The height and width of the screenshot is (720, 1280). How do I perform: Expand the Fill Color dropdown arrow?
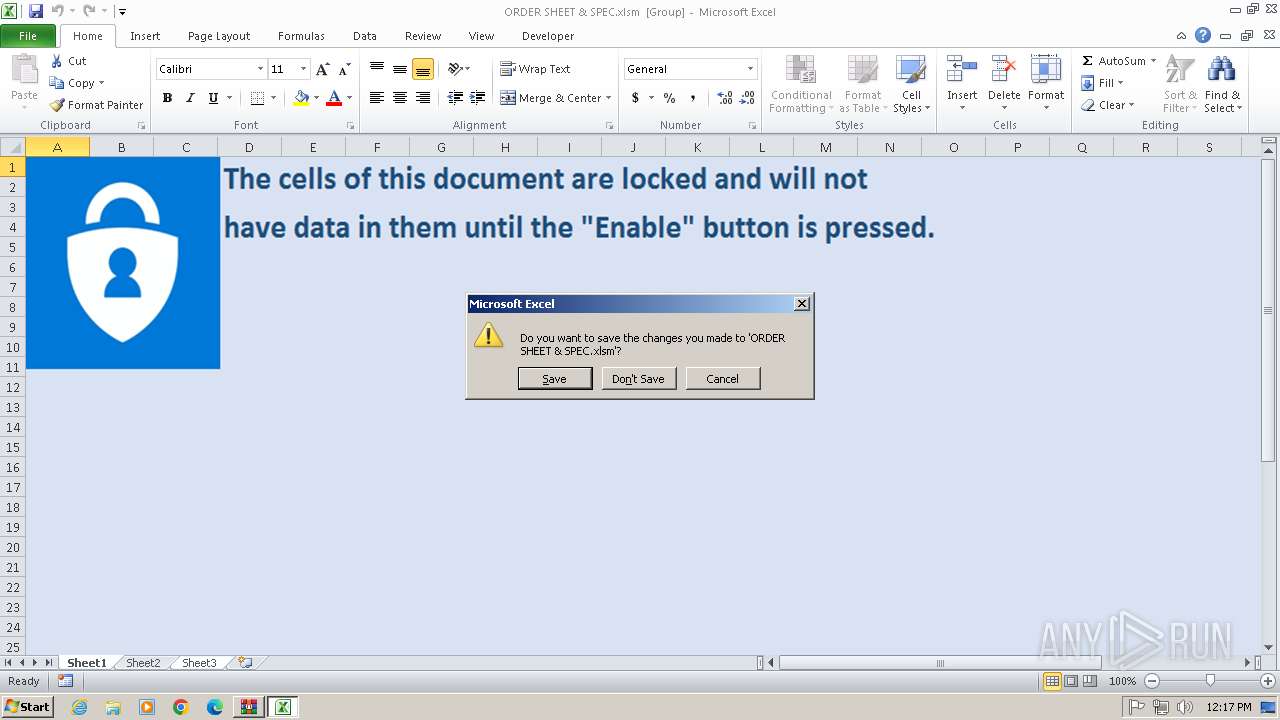pyautogui.click(x=316, y=98)
